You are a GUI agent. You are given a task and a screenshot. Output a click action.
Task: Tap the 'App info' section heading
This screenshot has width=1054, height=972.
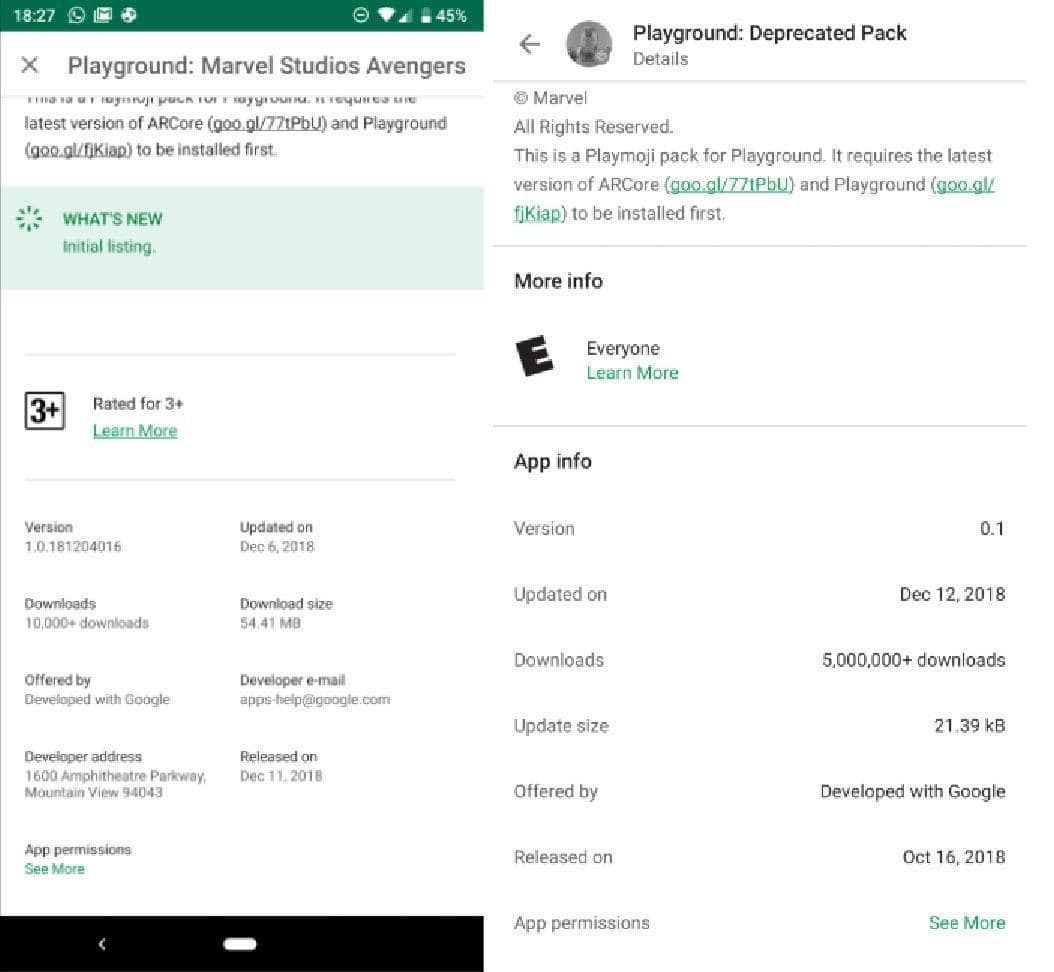[x=553, y=462]
